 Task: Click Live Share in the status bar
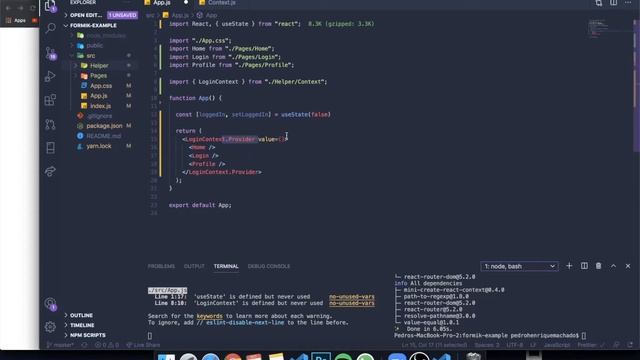143,345
